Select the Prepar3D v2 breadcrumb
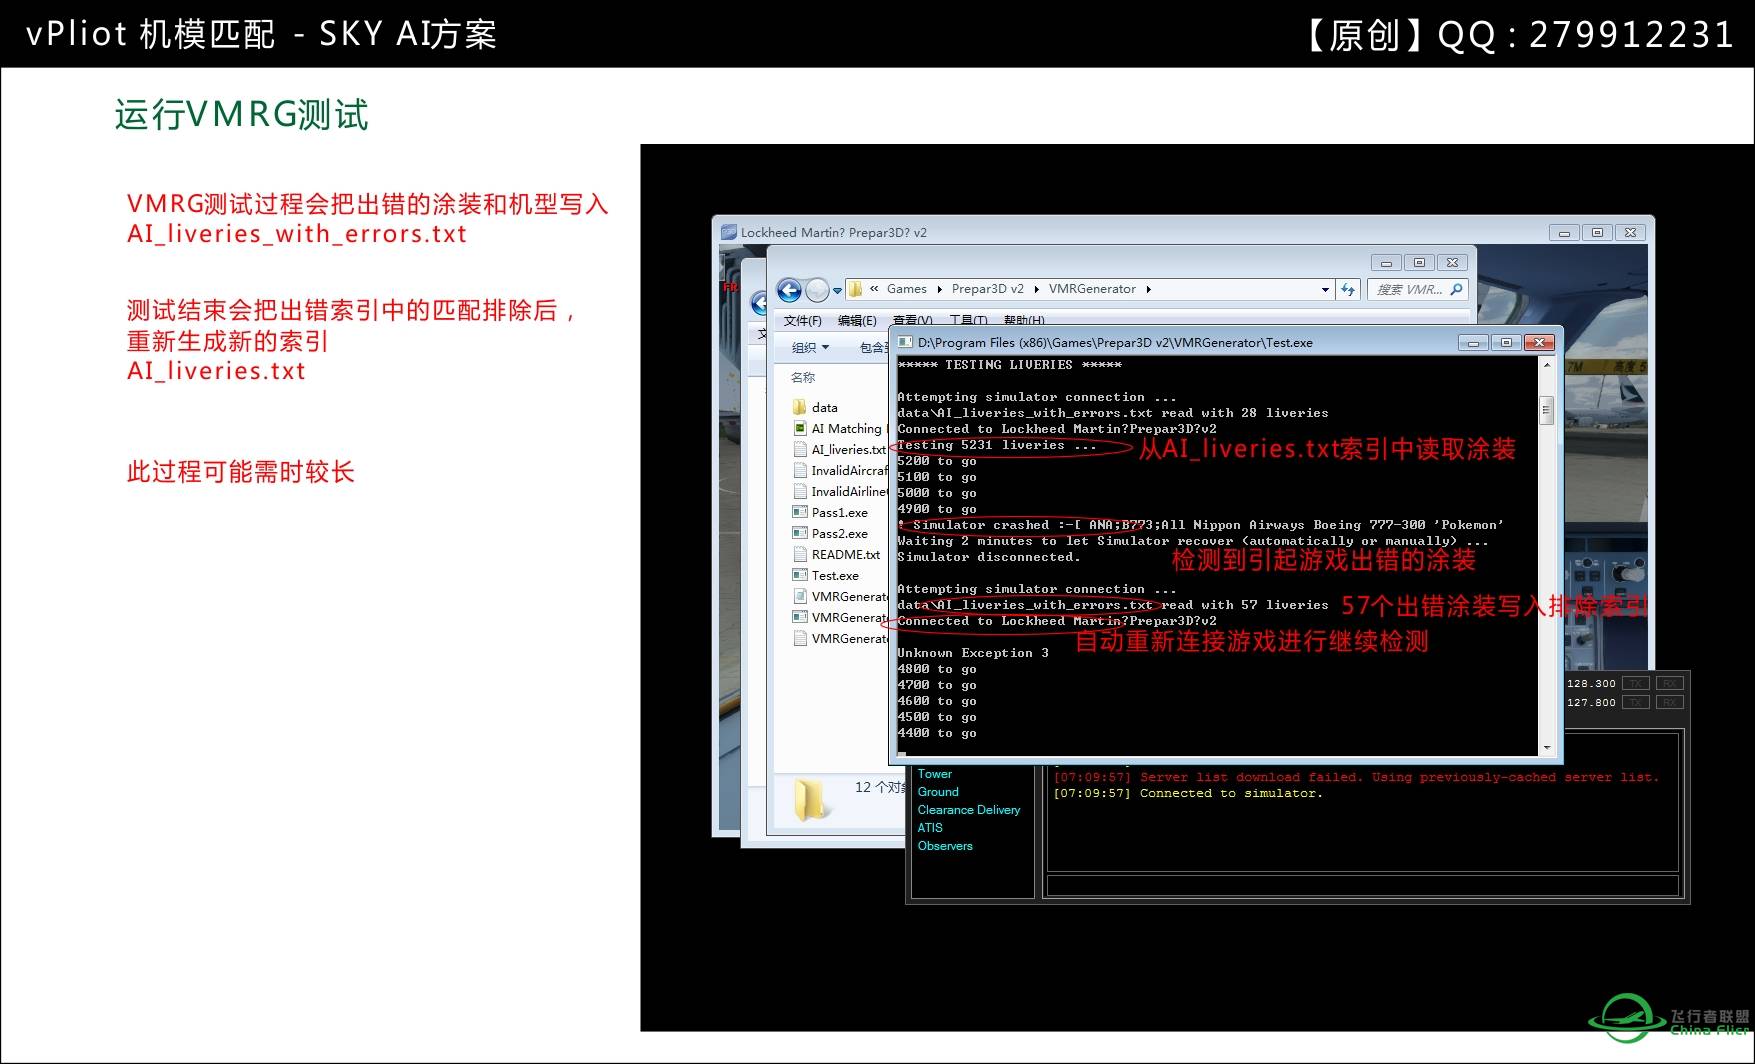1755x1064 pixels. click(987, 289)
